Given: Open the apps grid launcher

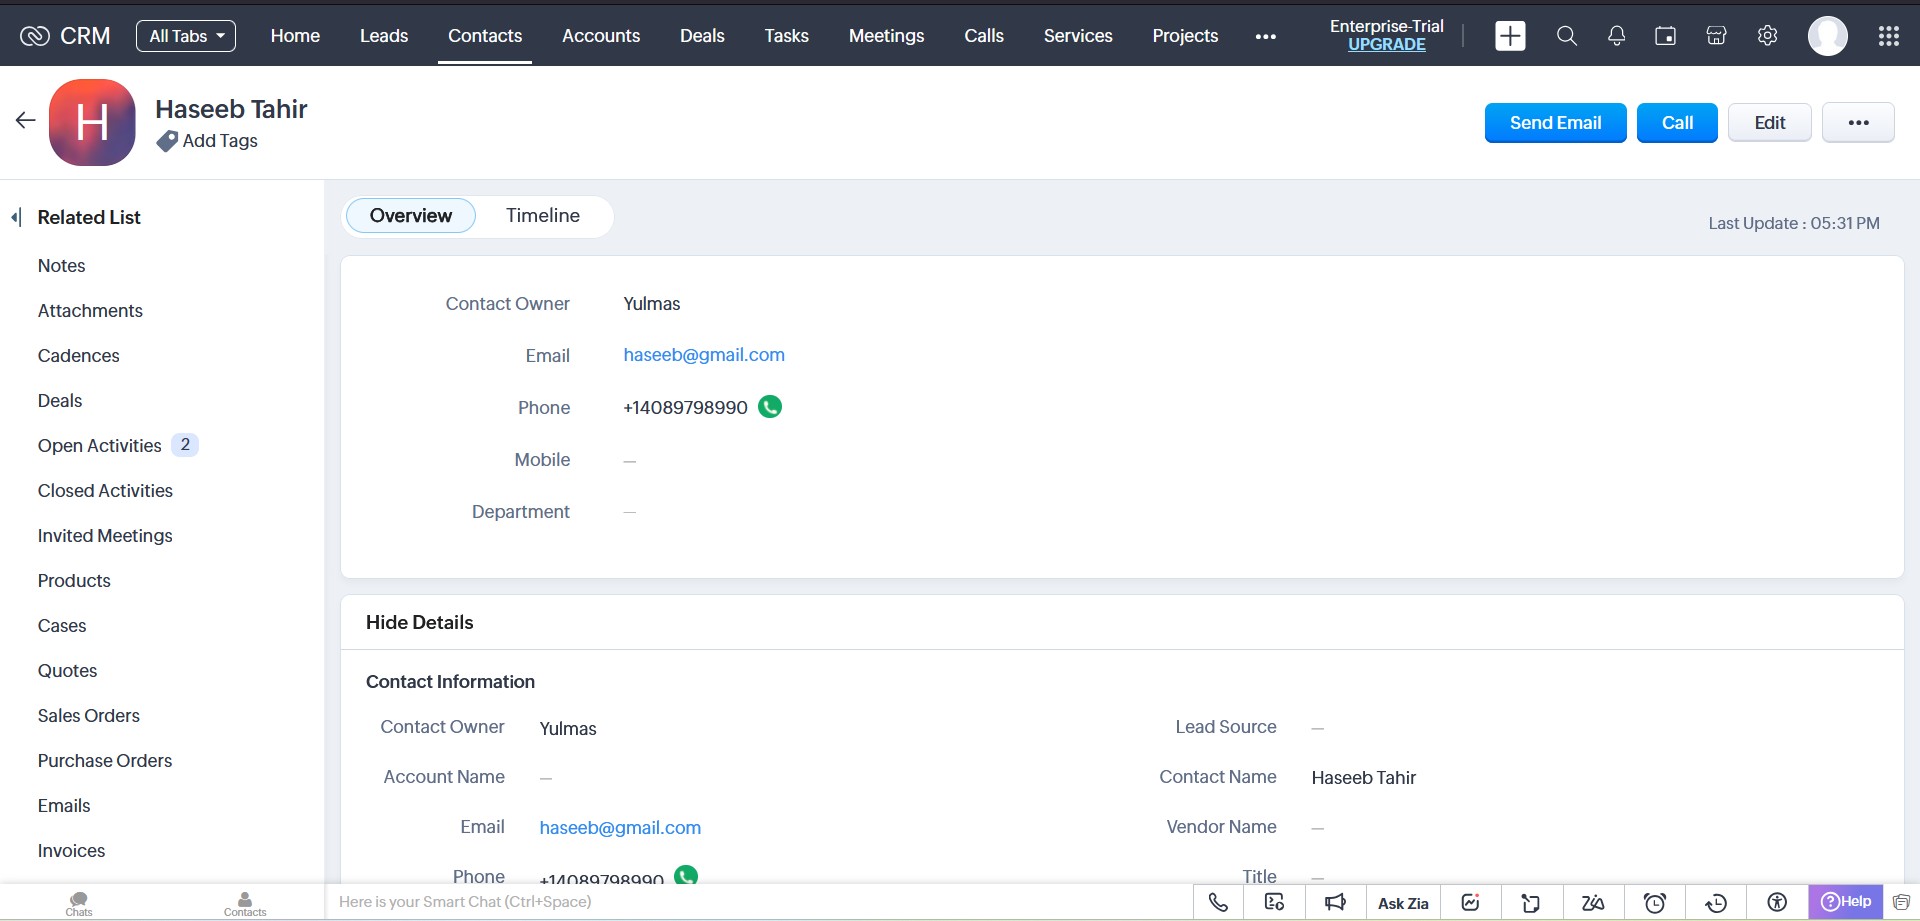Looking at the screenshot, I should tap(1888, 36).
